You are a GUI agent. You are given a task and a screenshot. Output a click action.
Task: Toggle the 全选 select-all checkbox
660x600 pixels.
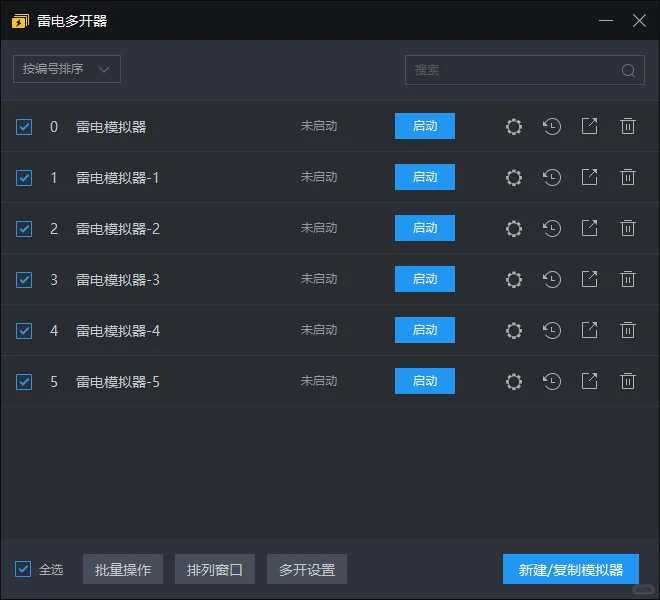pos(23,569)
